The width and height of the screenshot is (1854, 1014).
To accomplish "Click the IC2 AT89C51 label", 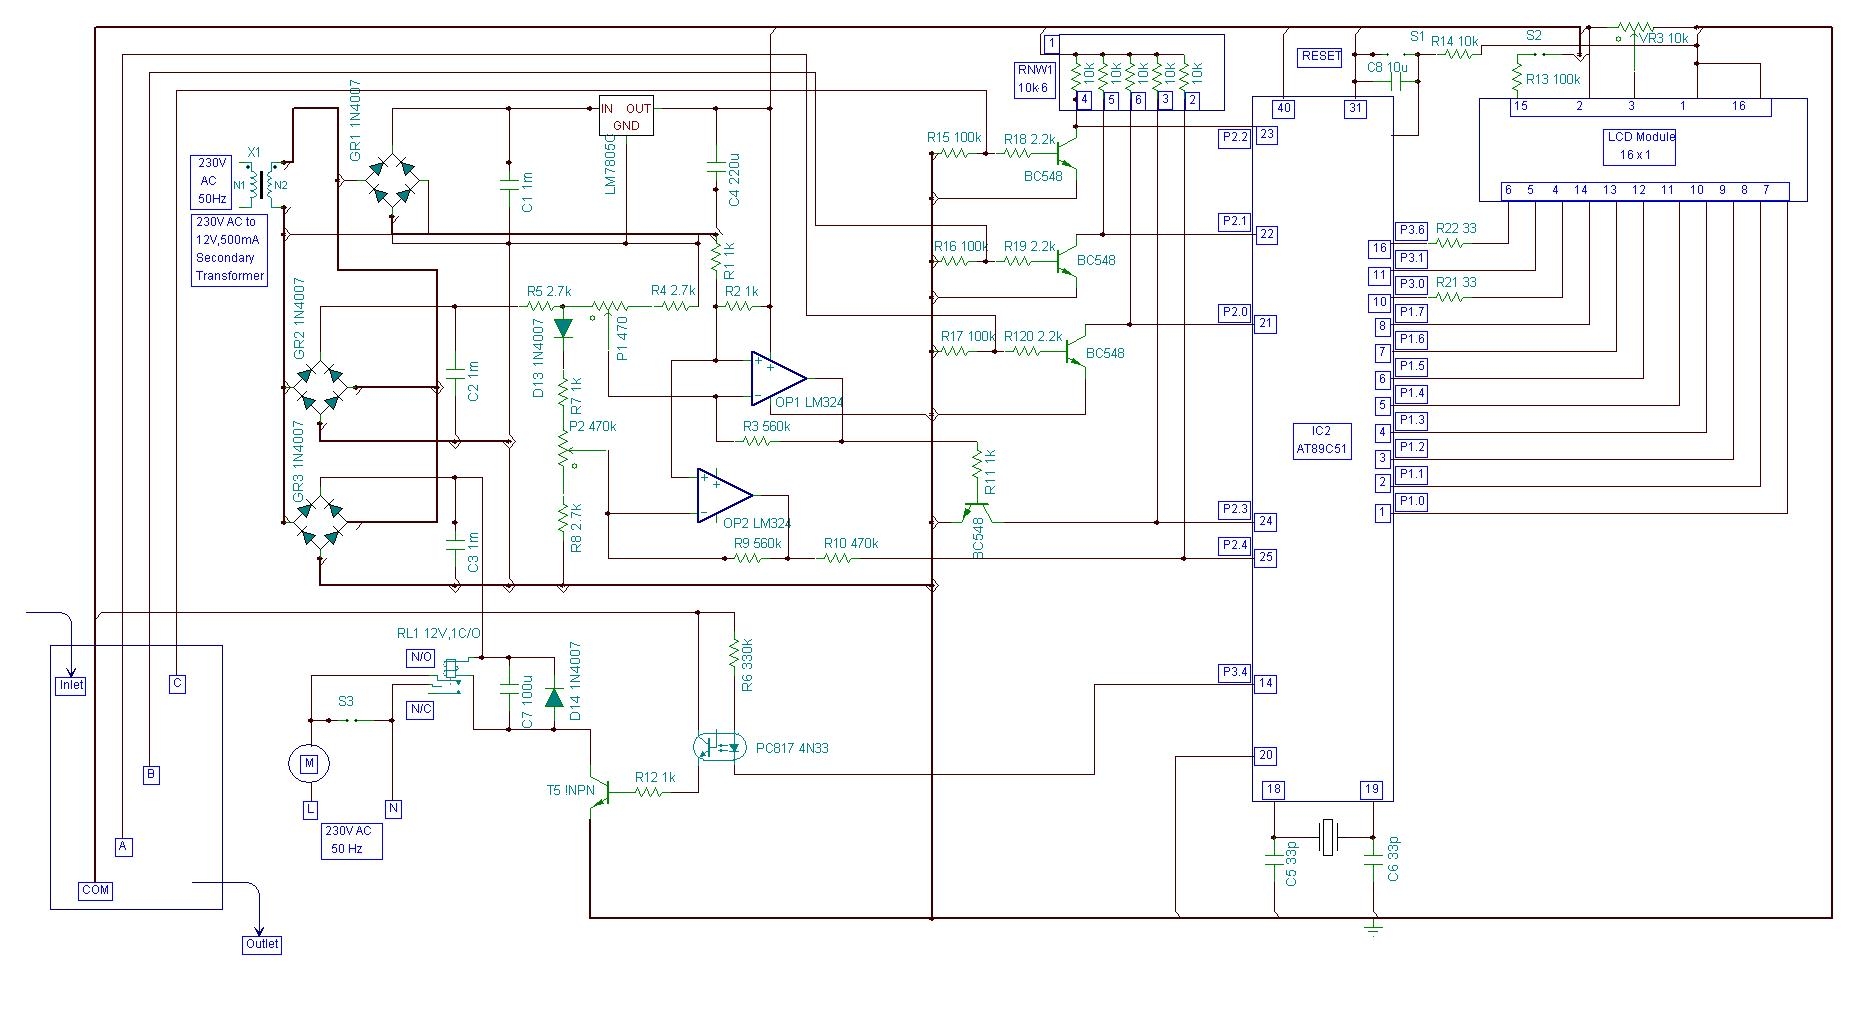I will coord(1322,441).
